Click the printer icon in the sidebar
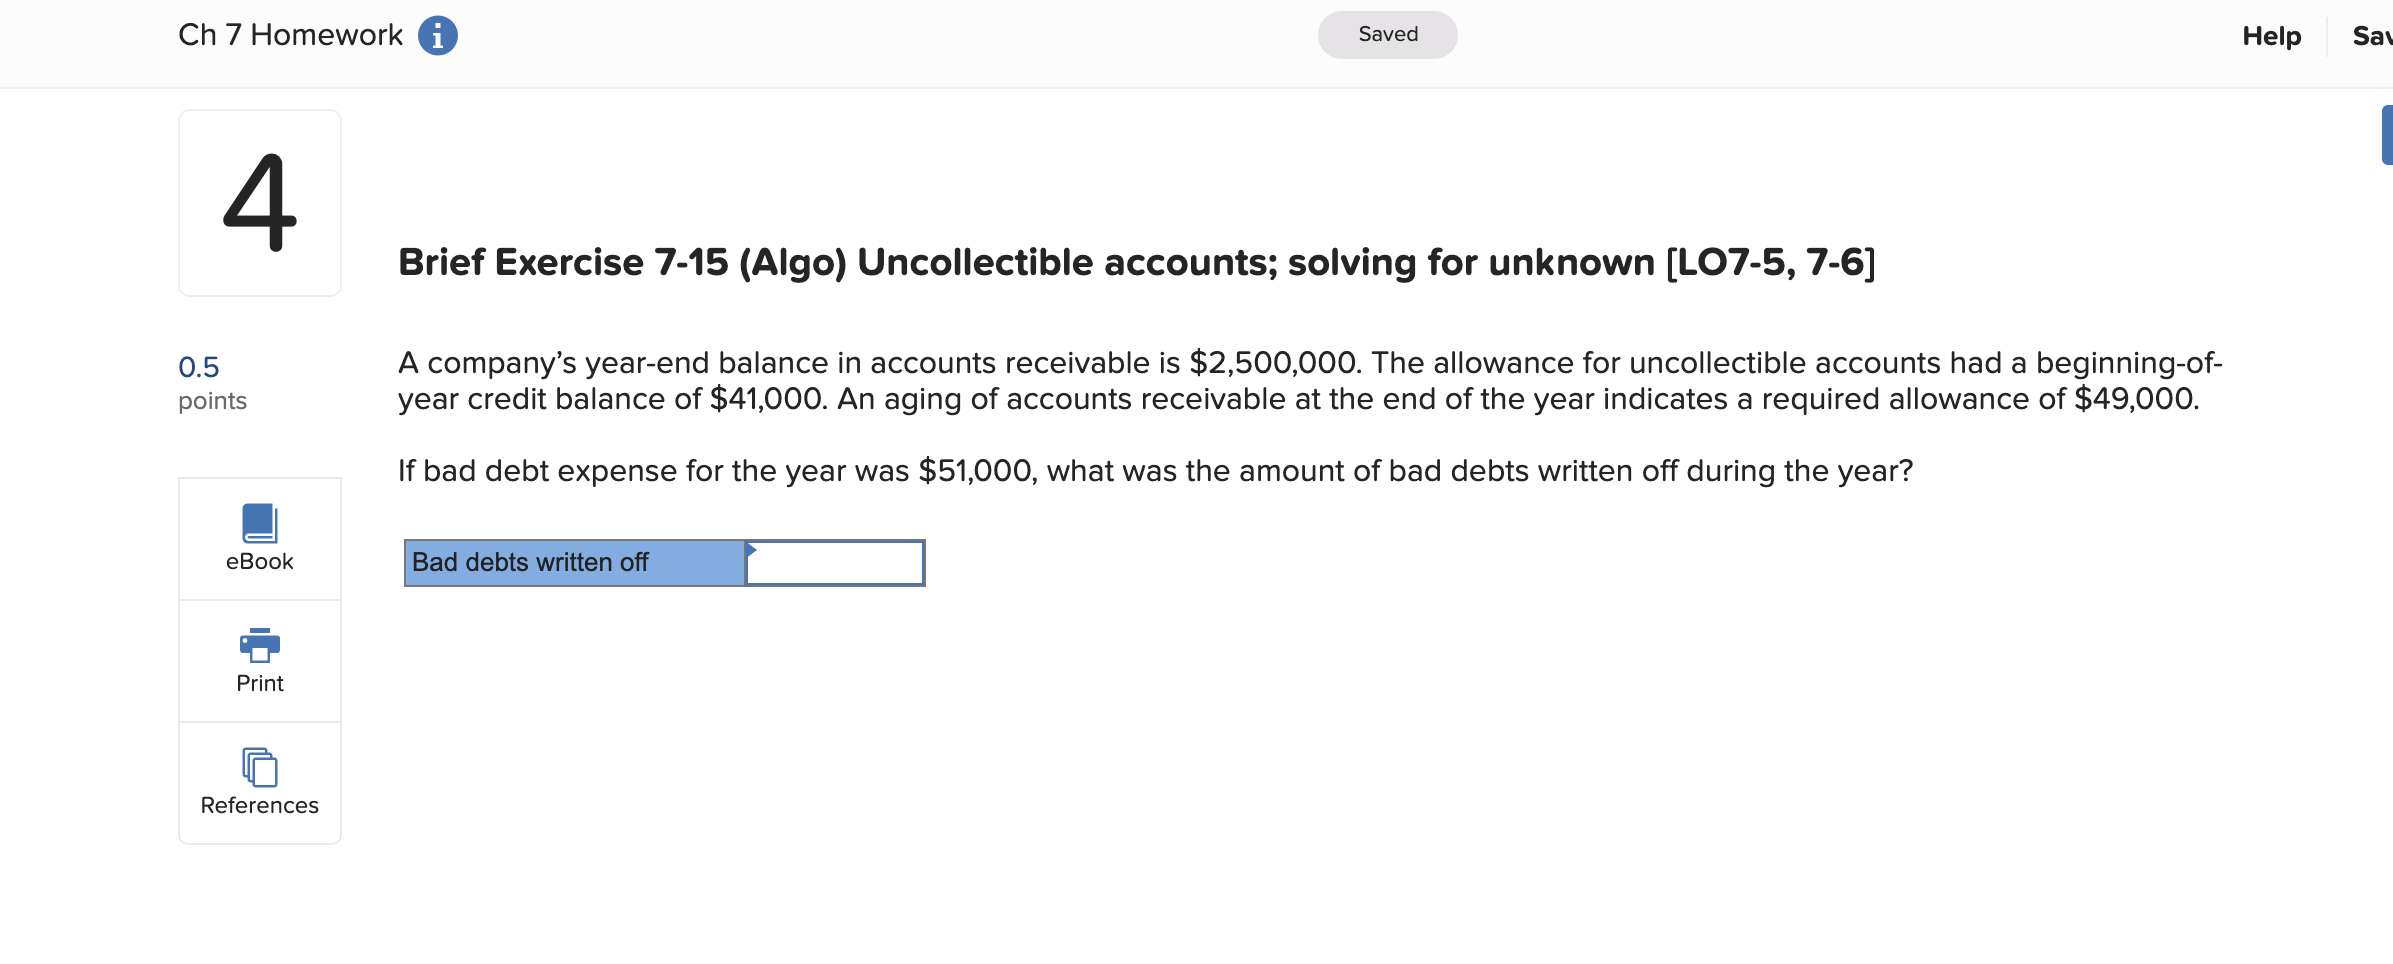This screenshot has height=964, width=2393. click(x=259, y=645)
